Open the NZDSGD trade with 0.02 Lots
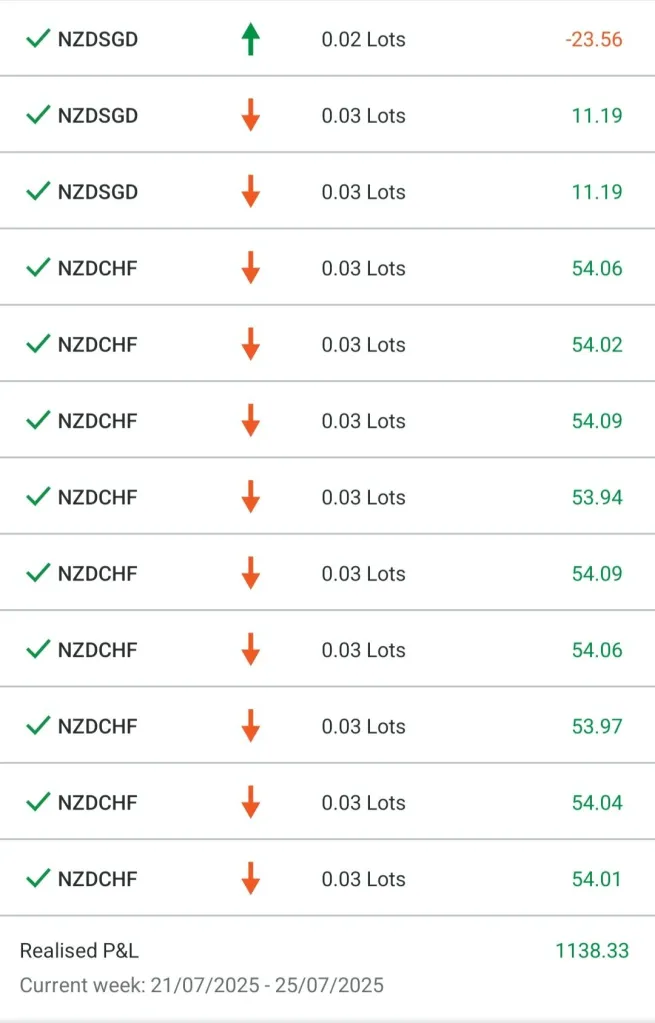The width and height of the screenshot is (655, 1023). 98,39
